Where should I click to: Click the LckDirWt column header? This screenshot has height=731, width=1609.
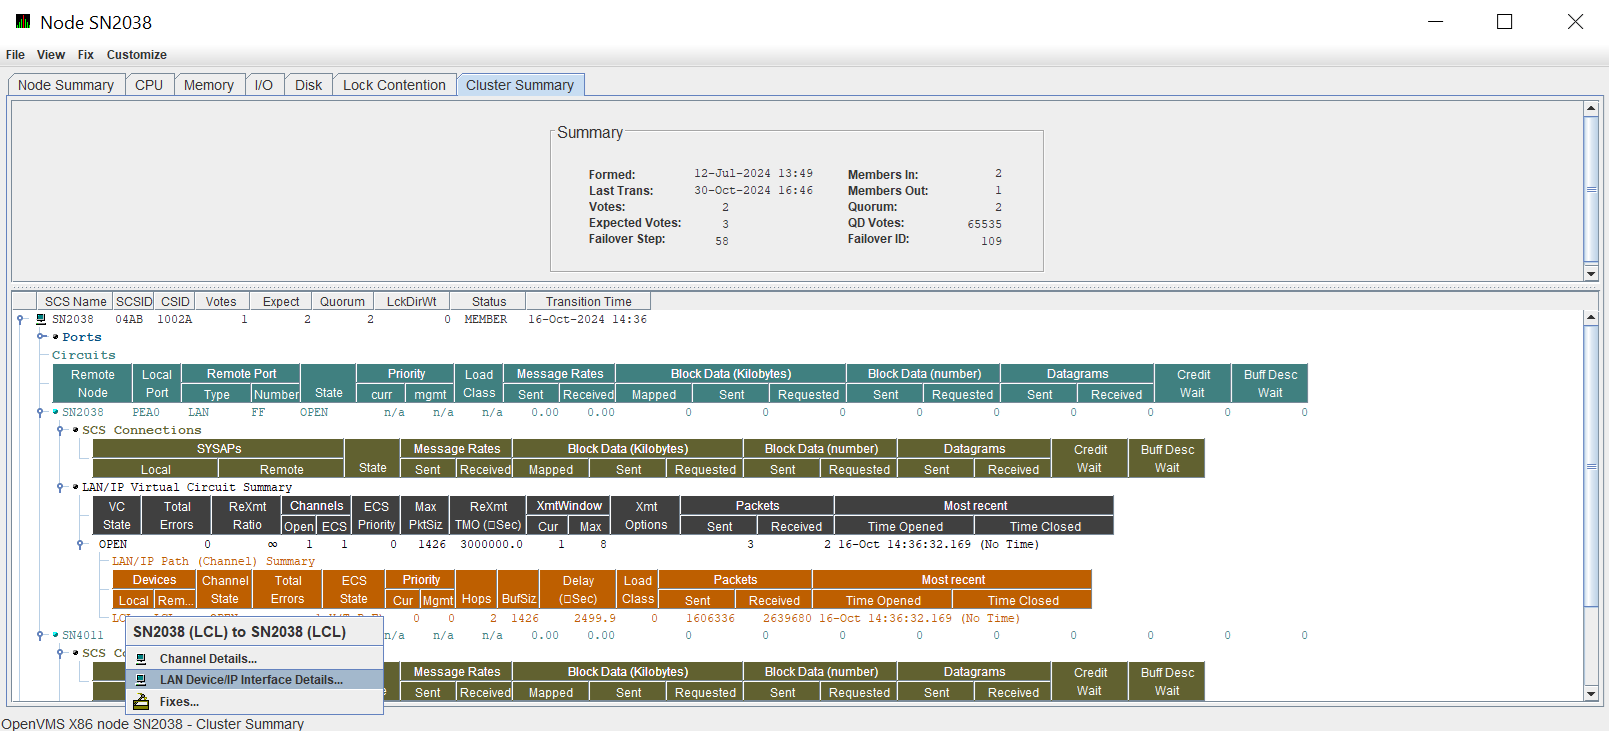(411, 301)
